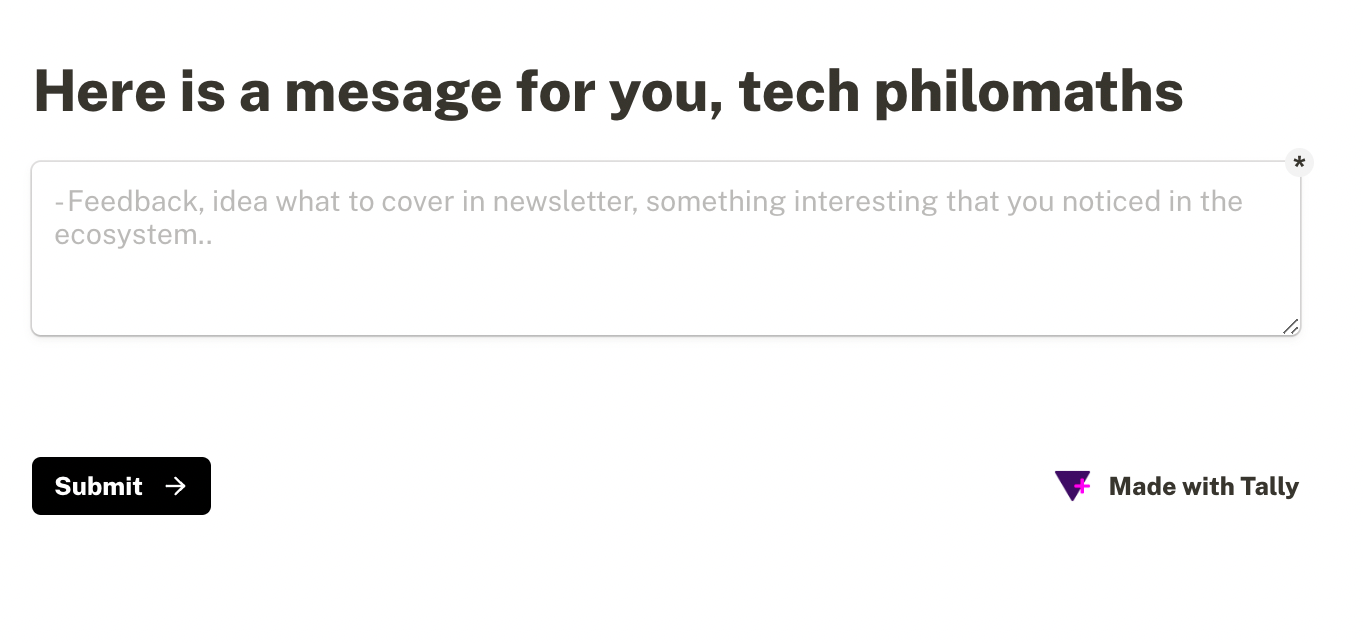Viewport: 1363px width, 643px height.
Task: Click the purple Tally triangle logo
Action: pyautogui.click(x=1072, y=486)
